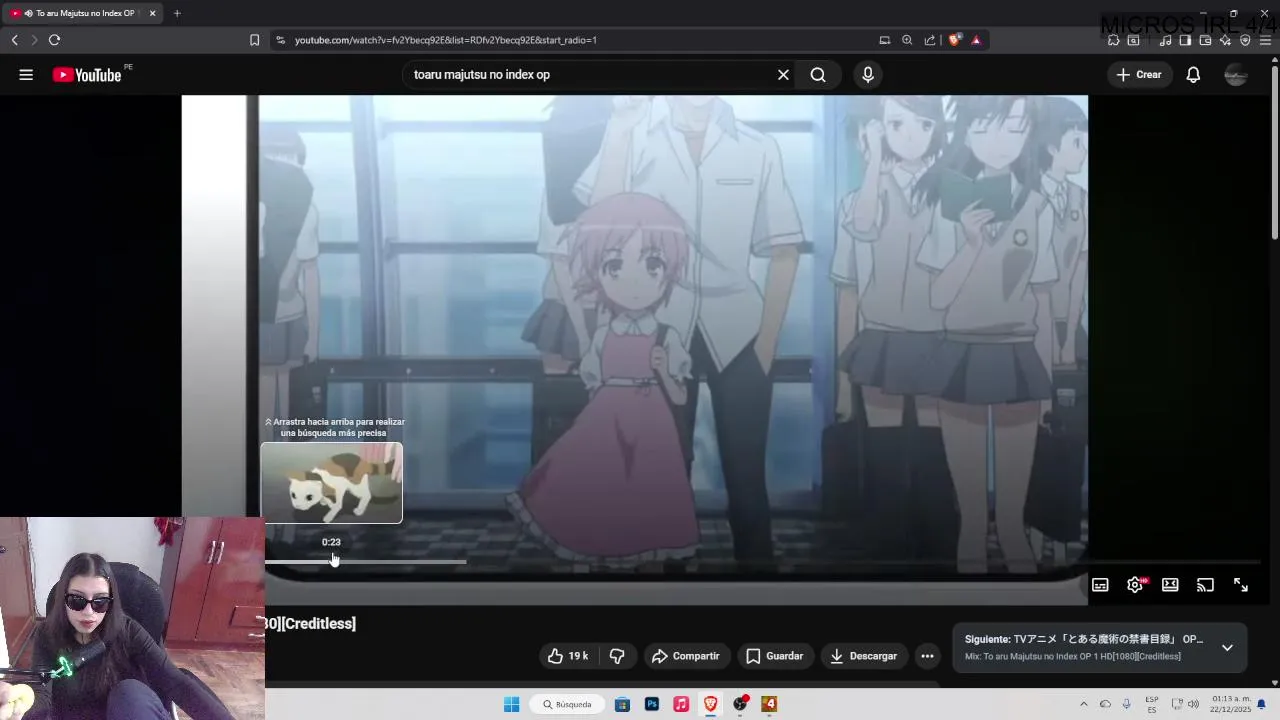Toggle theater mode in the player
Screen dimensions: 1280x720
click(x=1170, y=585)
